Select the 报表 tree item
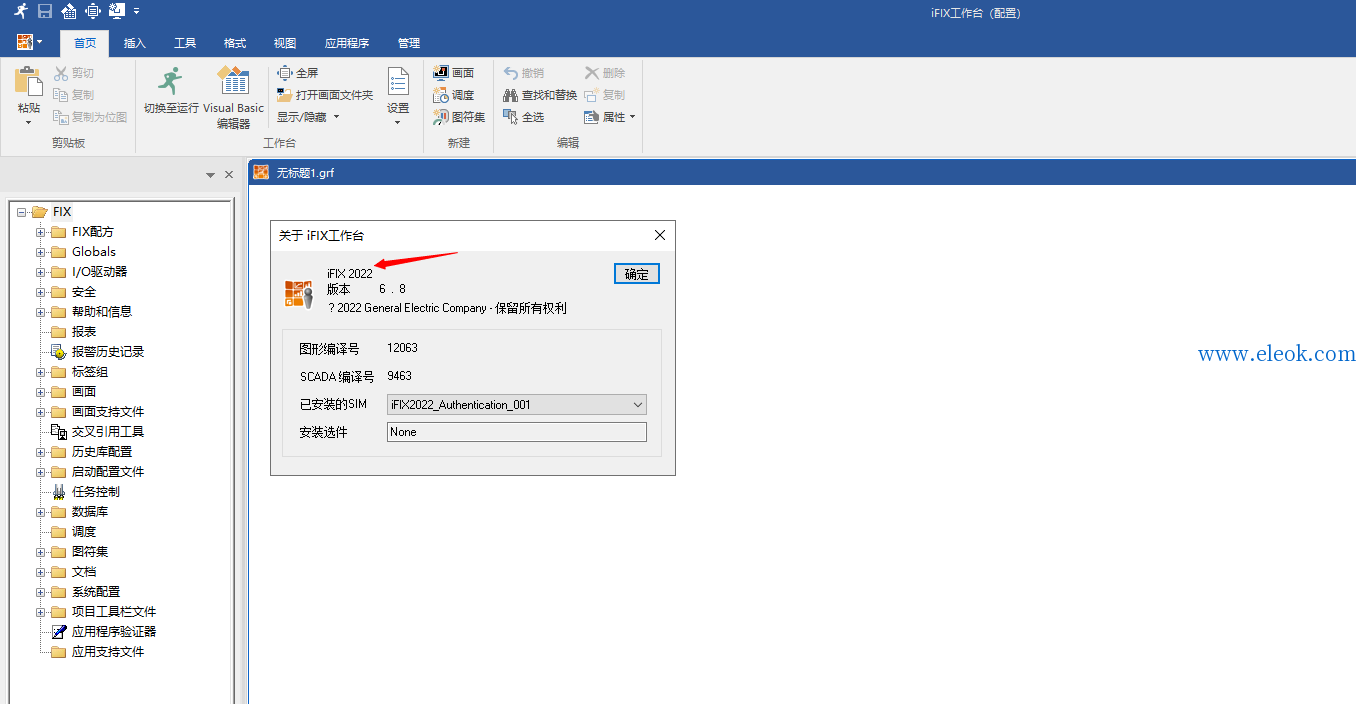 tap(84, 332)
